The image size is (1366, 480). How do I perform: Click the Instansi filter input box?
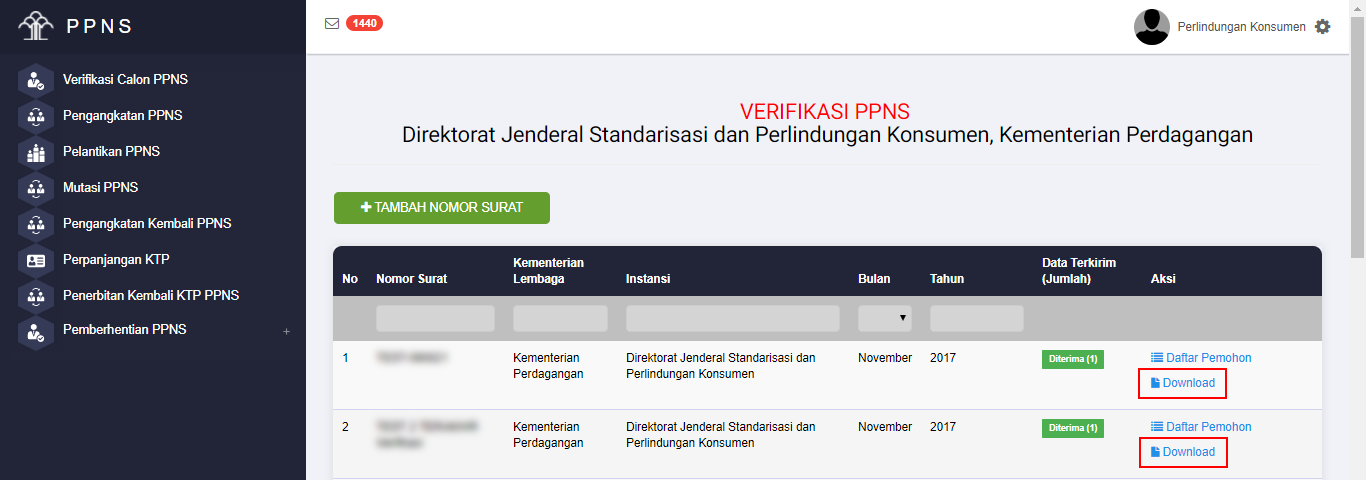[x=732, y=318]
